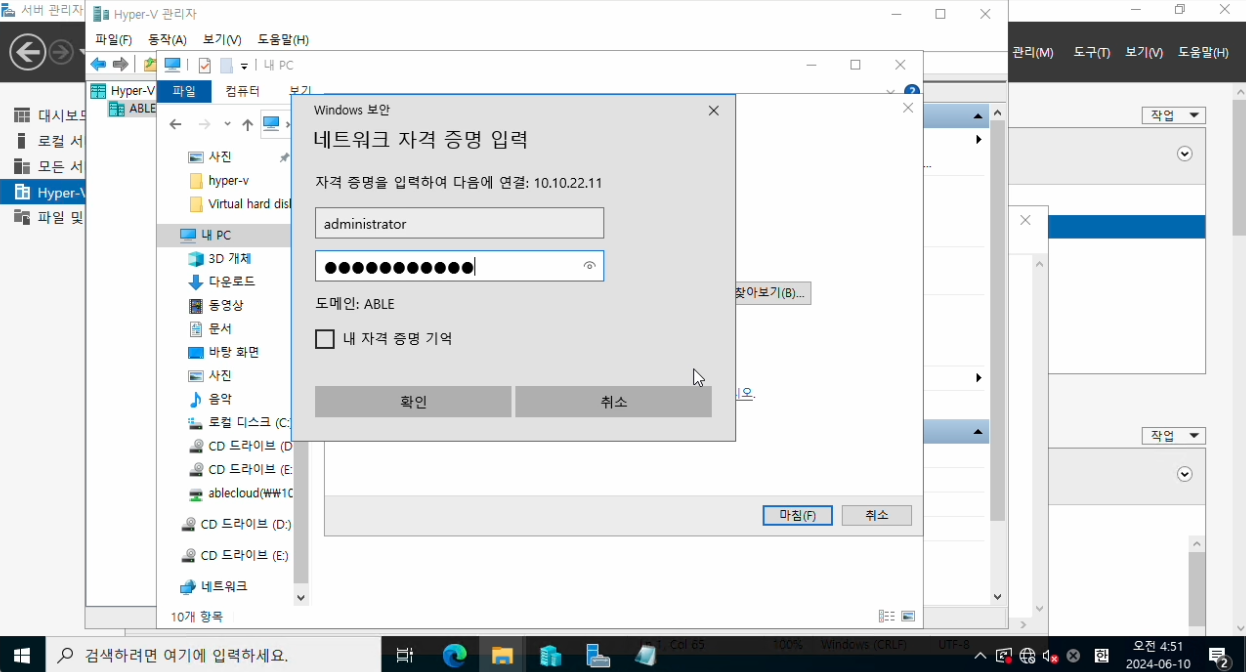Select ablecloud network drive entry
The width and height of the screenshot is (1246, 672).
click(x=240, y=493)
